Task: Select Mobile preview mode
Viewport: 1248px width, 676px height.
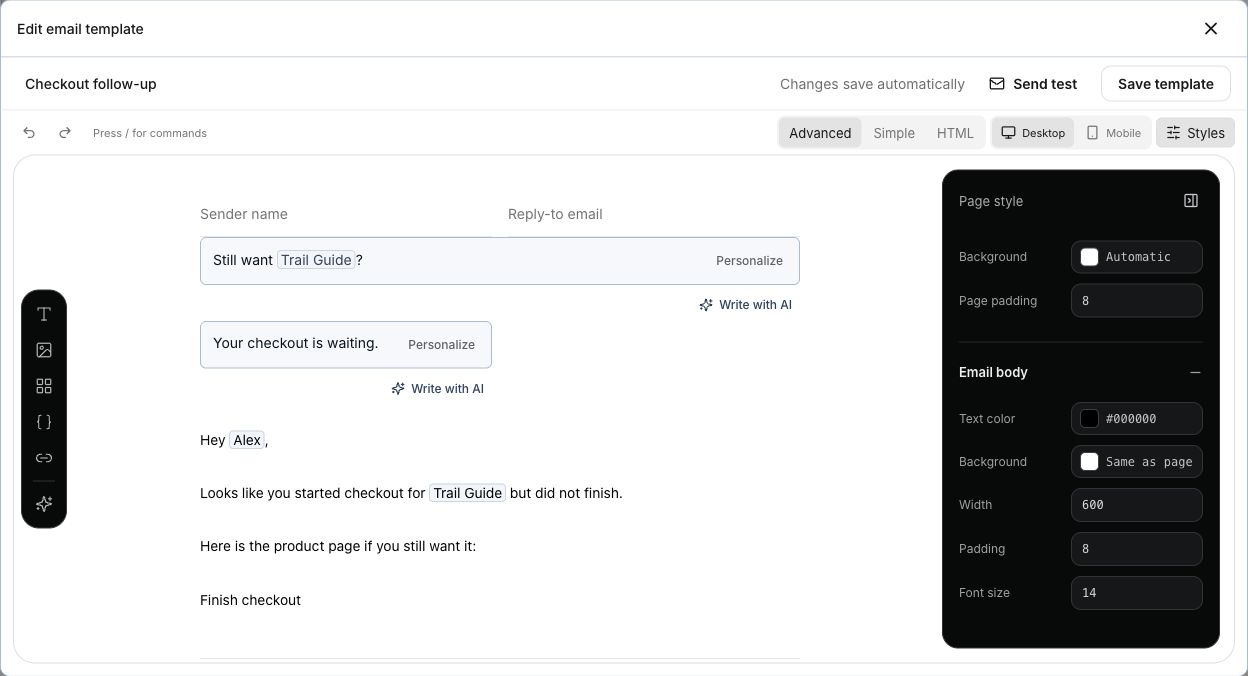Action: (1114, 133)
